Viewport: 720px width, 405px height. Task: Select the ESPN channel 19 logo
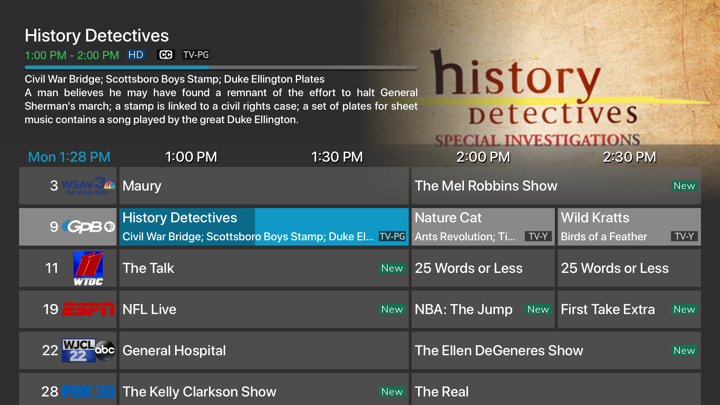click(x=89, y=309)
